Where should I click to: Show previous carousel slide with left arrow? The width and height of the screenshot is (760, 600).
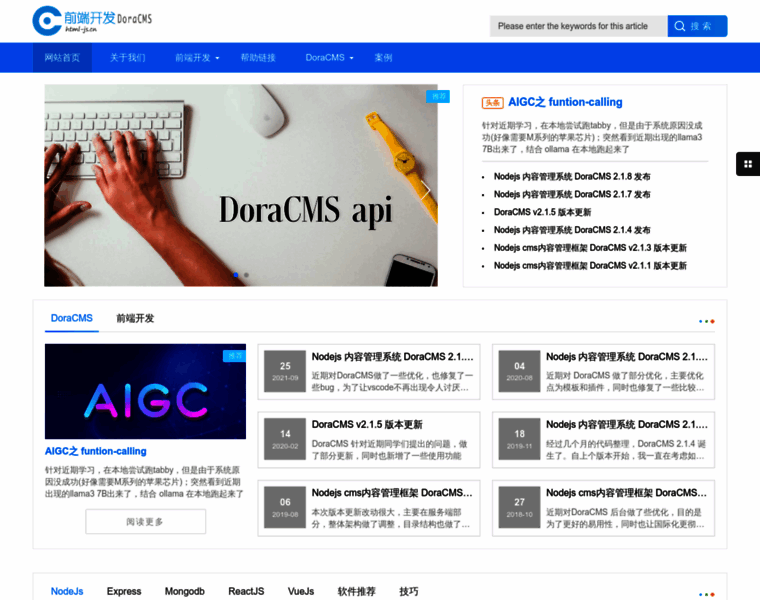(56, 190)
